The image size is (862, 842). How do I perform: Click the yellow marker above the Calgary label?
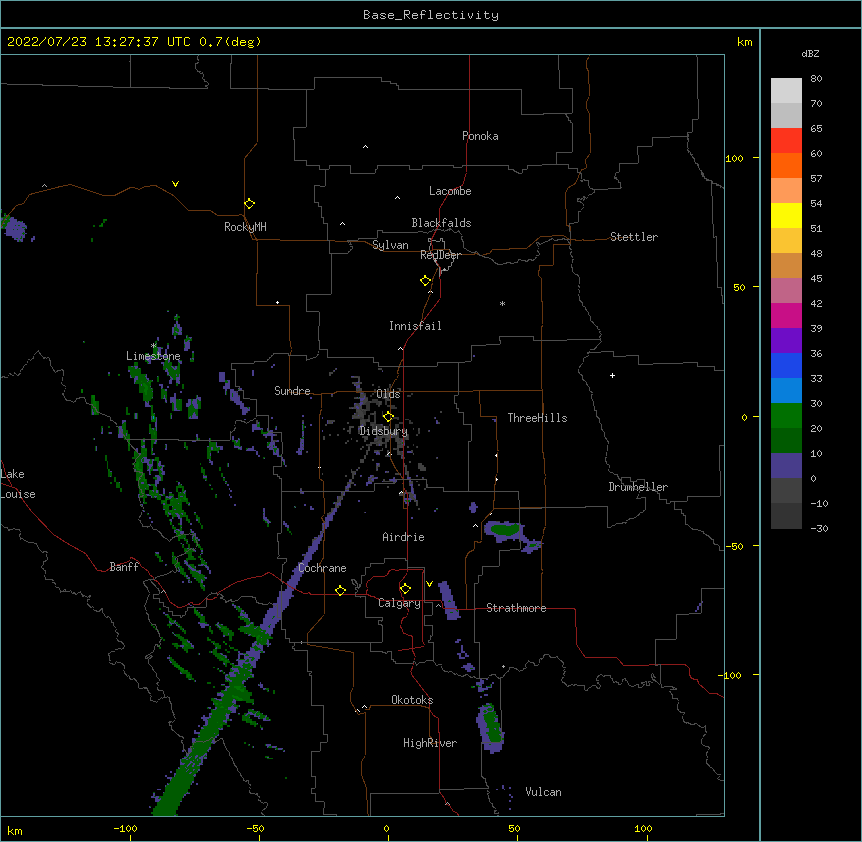pos(405,589)
